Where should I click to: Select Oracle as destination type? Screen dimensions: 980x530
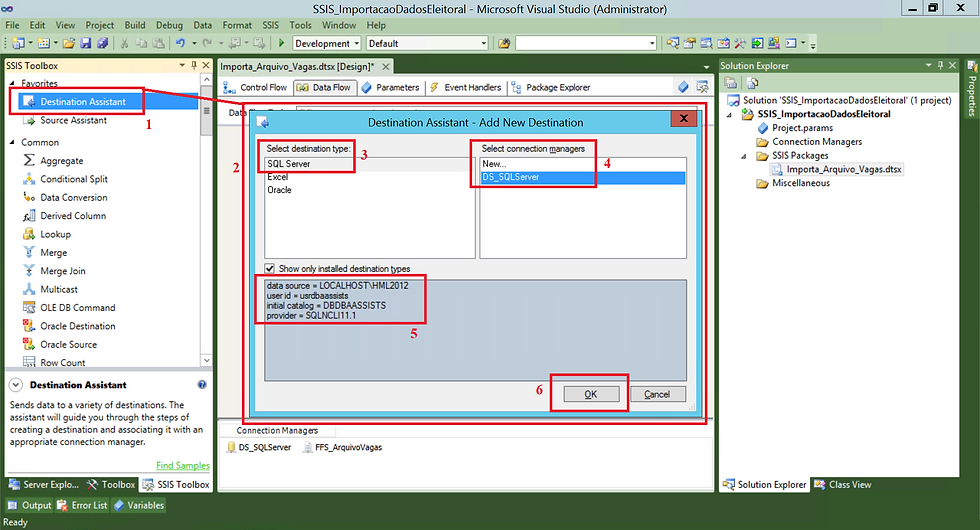279,190
